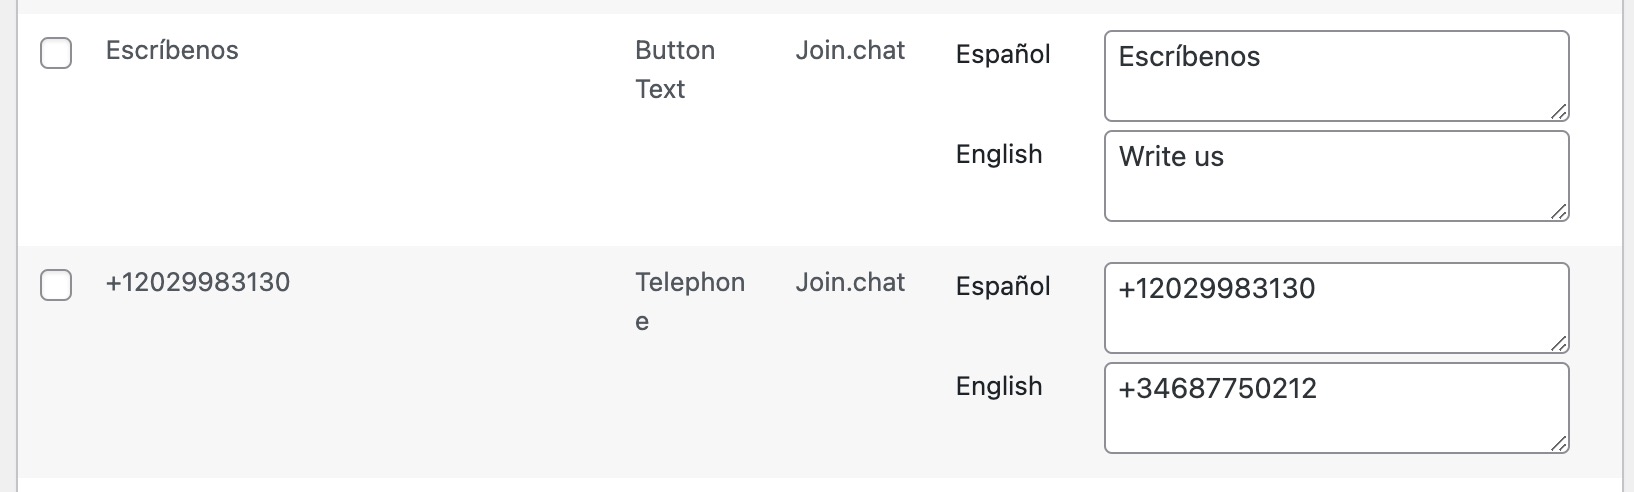Click the +12029983130 string in the first column
Viewport: 1634px width, 492px height.
pyautogui.click(x=198, y=283)
